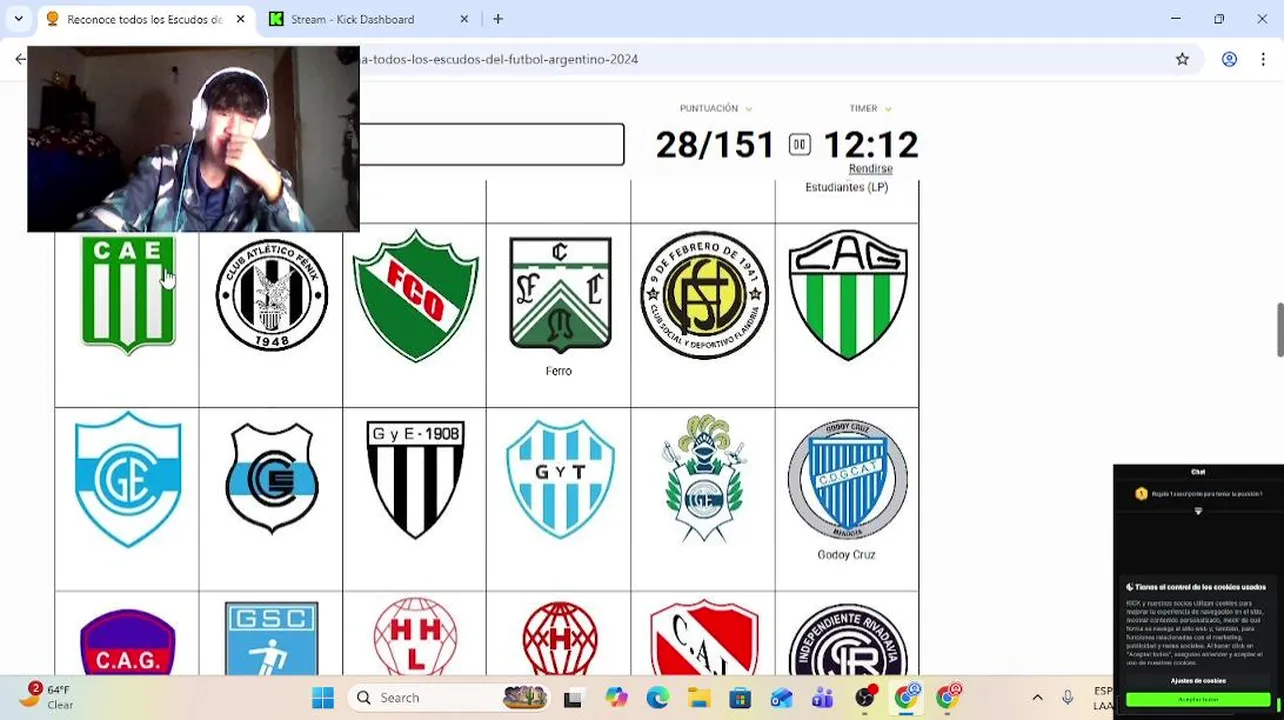Screen dimensions: 1284x720
Task: Click the GyE-1908 black-striped crest
Action: pos(415,479)
